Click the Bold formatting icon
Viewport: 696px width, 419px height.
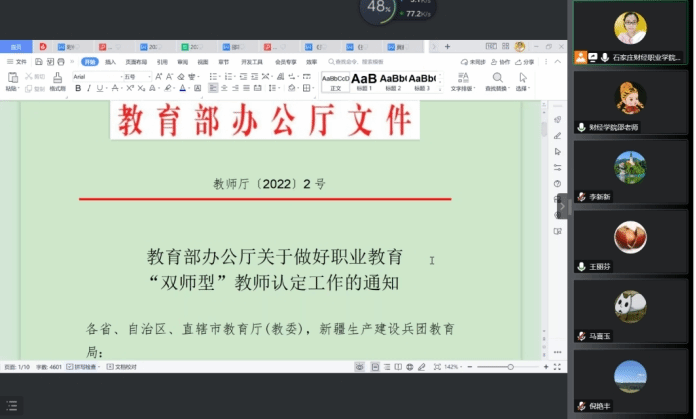(x=78, y=88)
